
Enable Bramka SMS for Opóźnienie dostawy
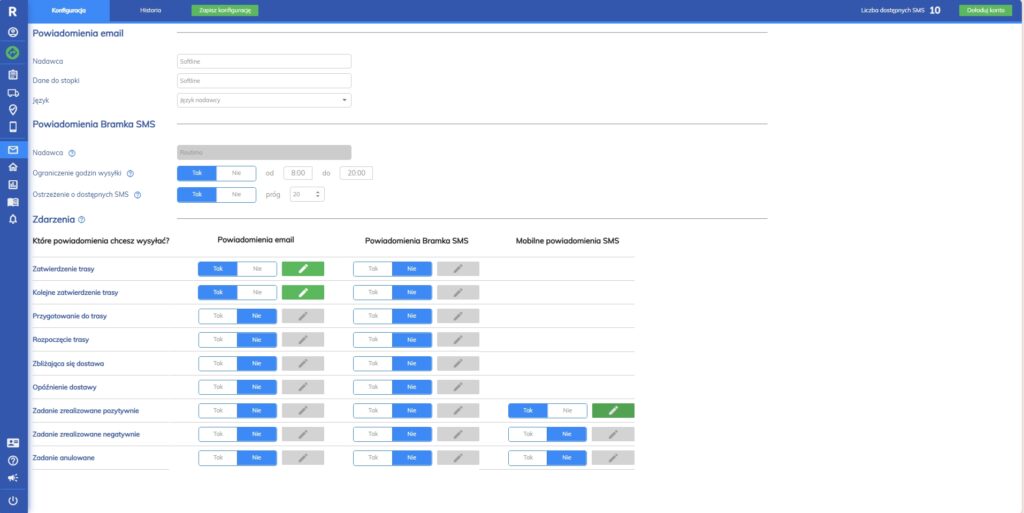(x=372, y=386)
